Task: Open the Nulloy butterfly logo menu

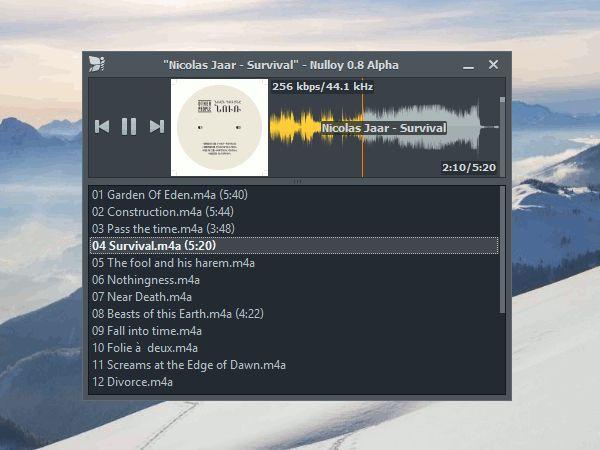Action: [96, 64]
